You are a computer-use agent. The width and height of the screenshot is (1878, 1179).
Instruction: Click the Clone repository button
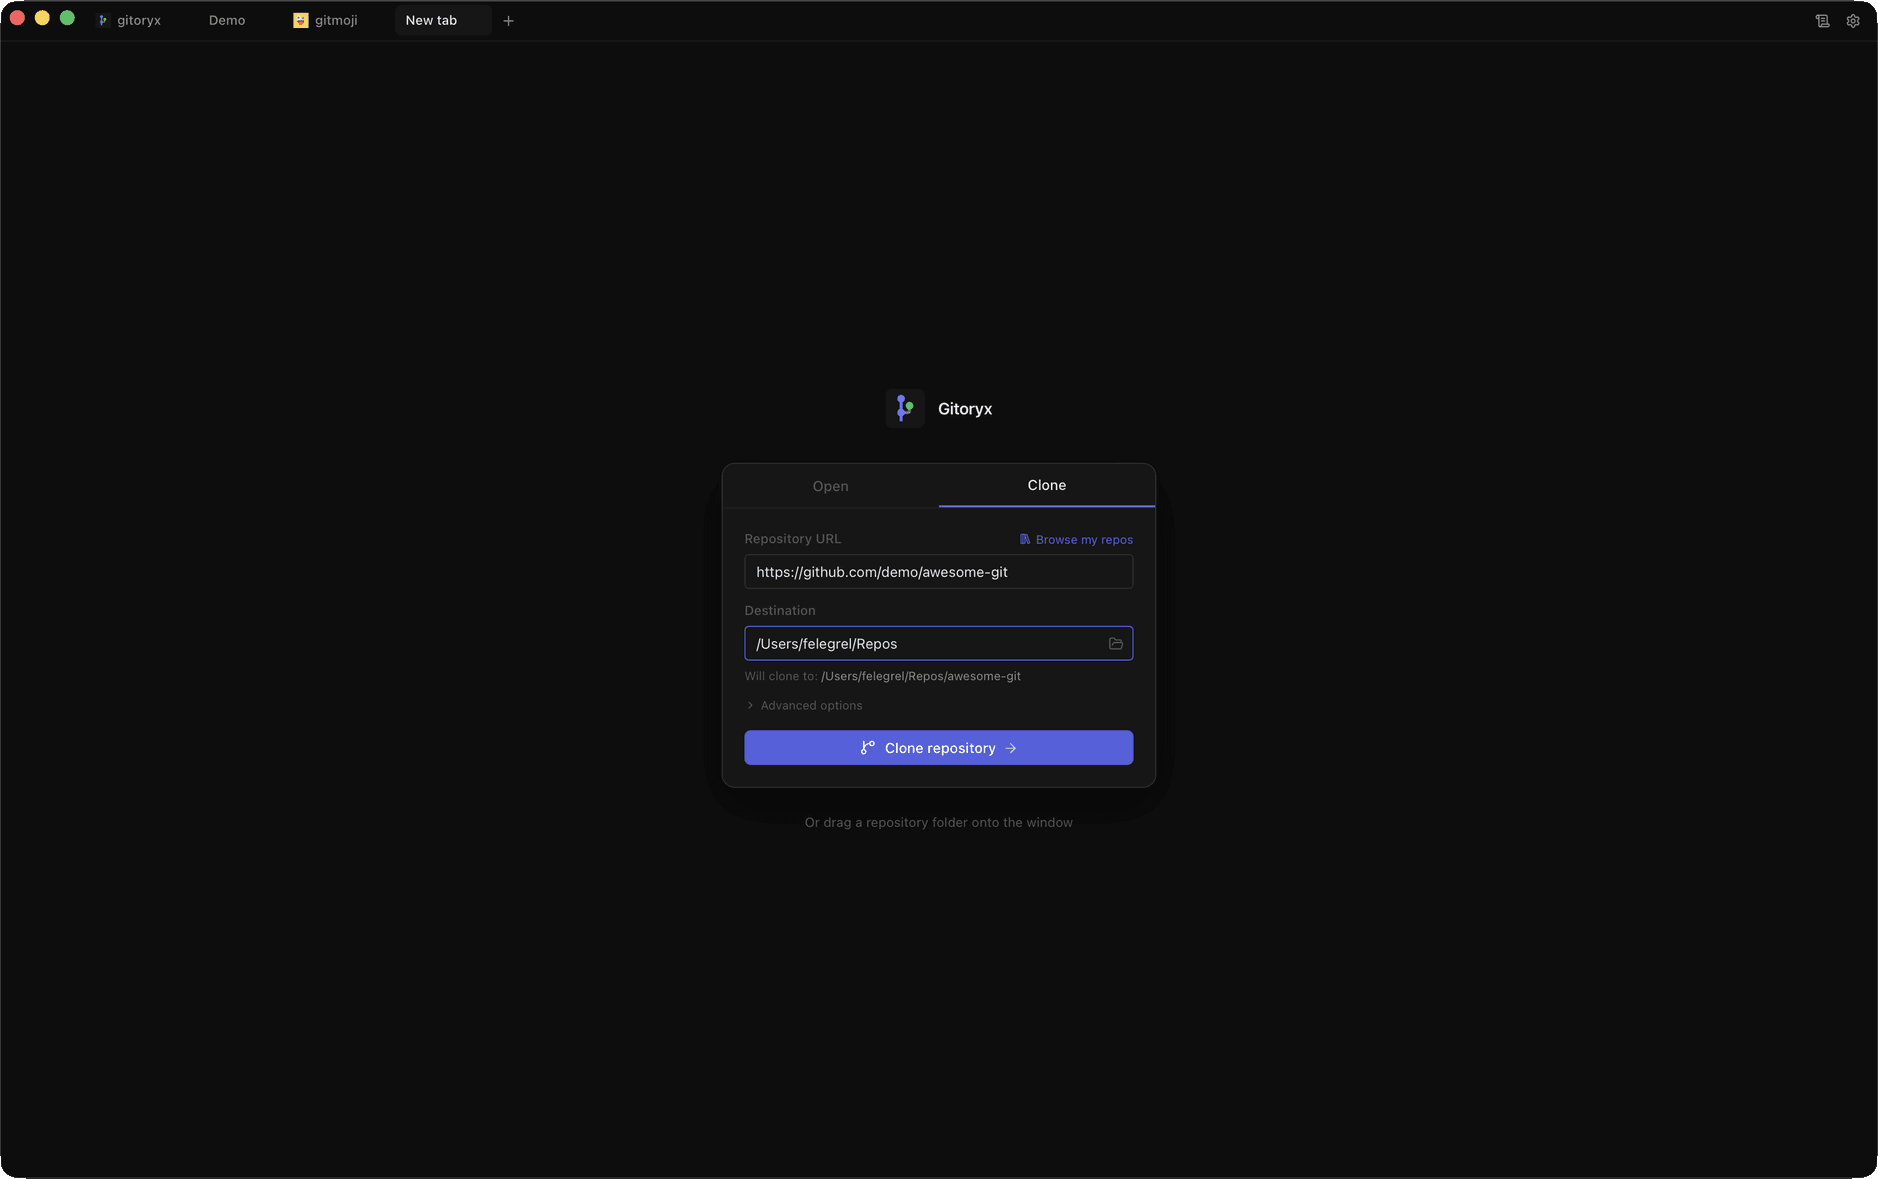click(x=938, y=748)
